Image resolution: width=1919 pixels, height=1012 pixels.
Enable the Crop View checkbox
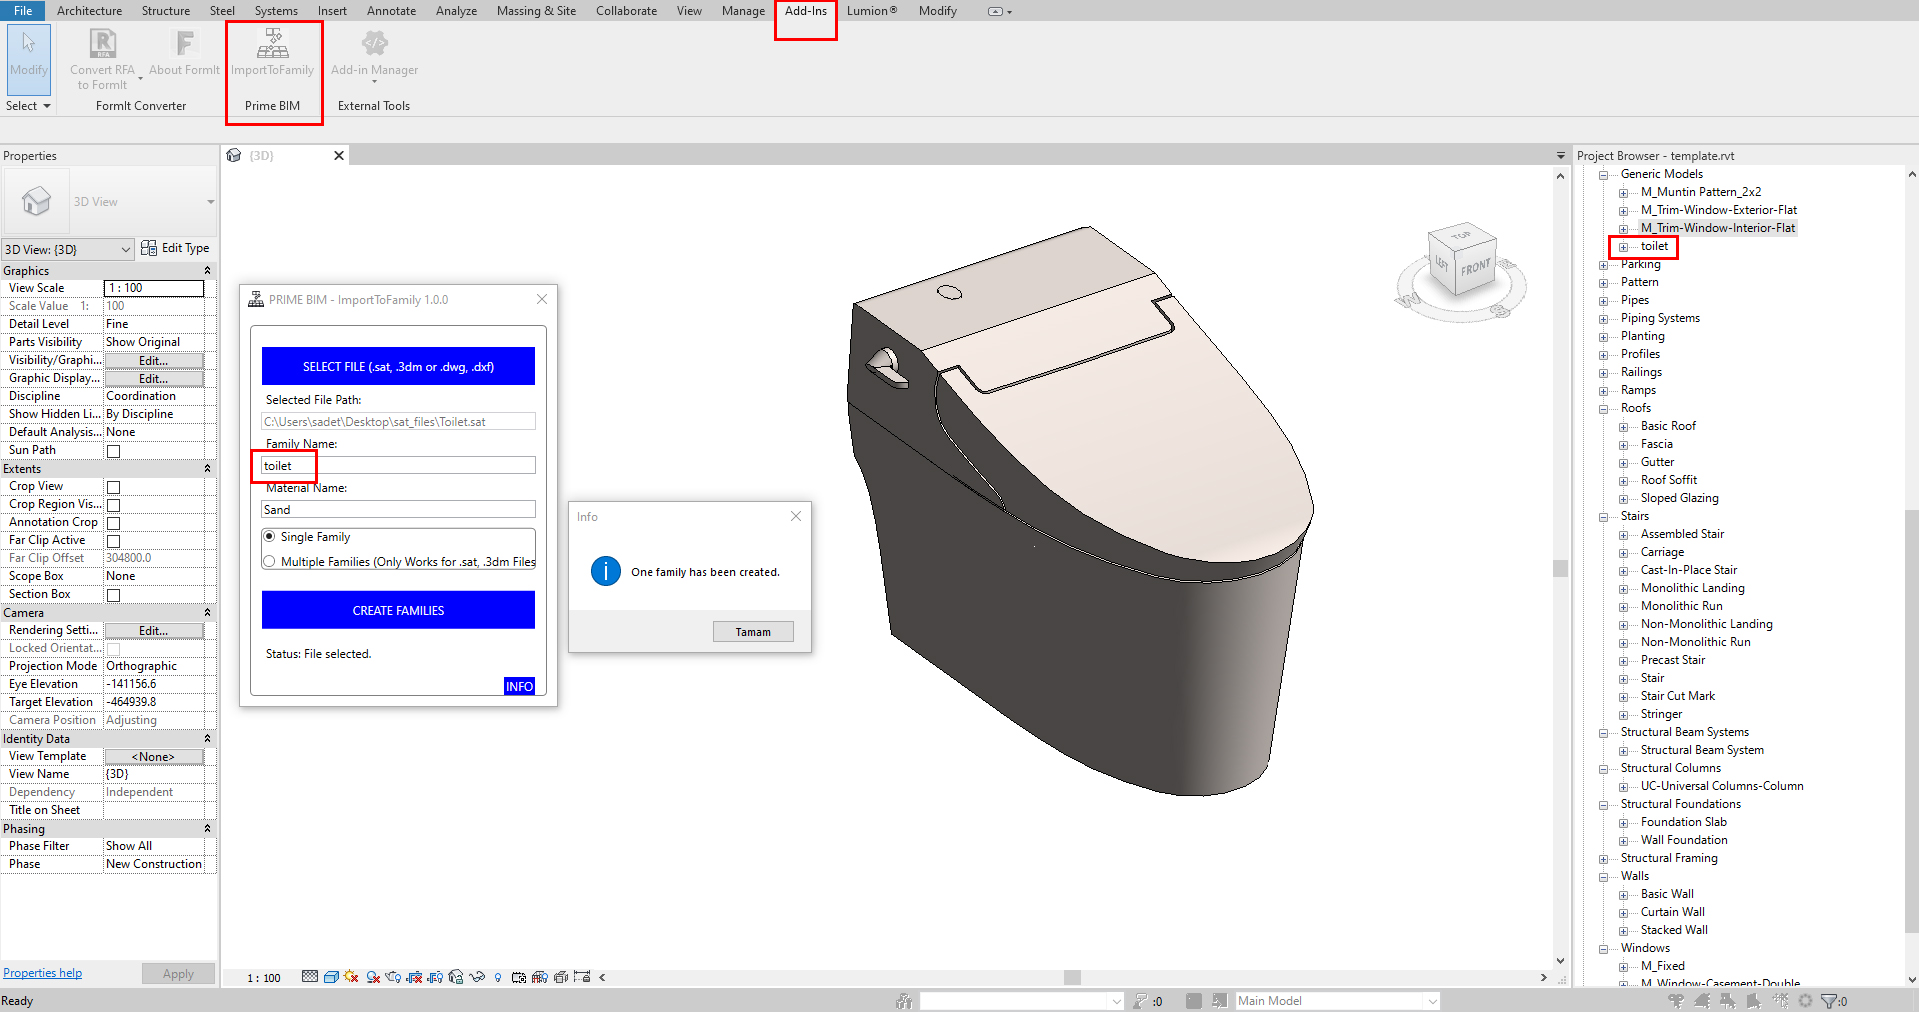pyautogui.click(x=113, y=487)
